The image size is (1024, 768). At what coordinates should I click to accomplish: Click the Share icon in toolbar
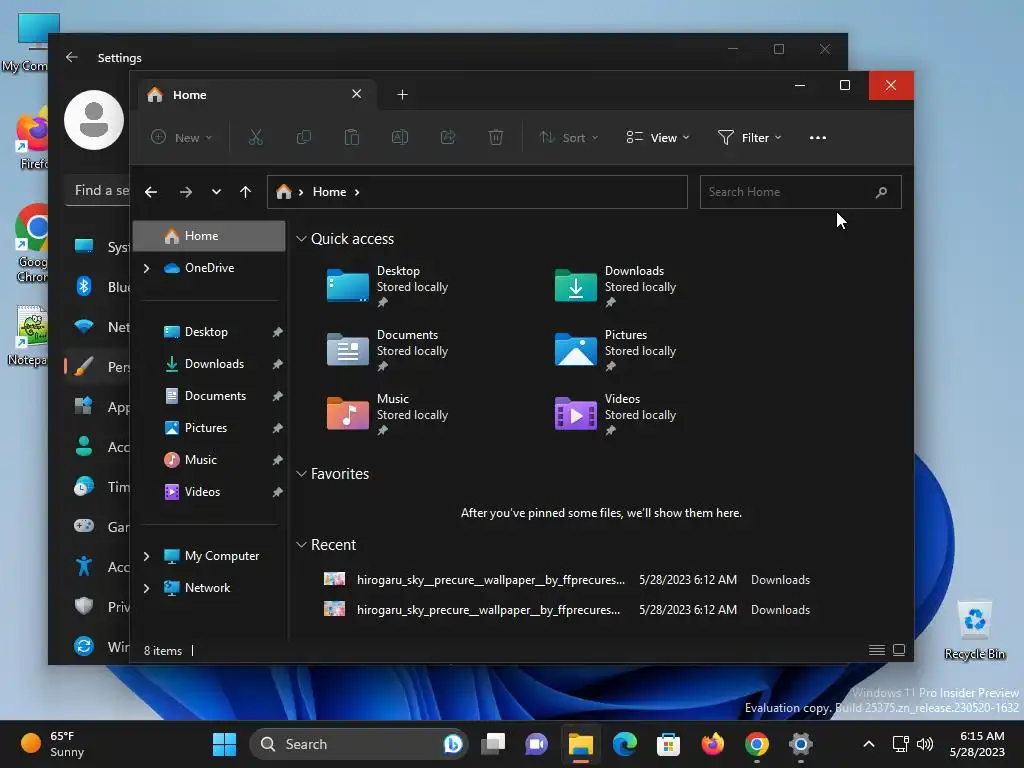pos(448,137)
